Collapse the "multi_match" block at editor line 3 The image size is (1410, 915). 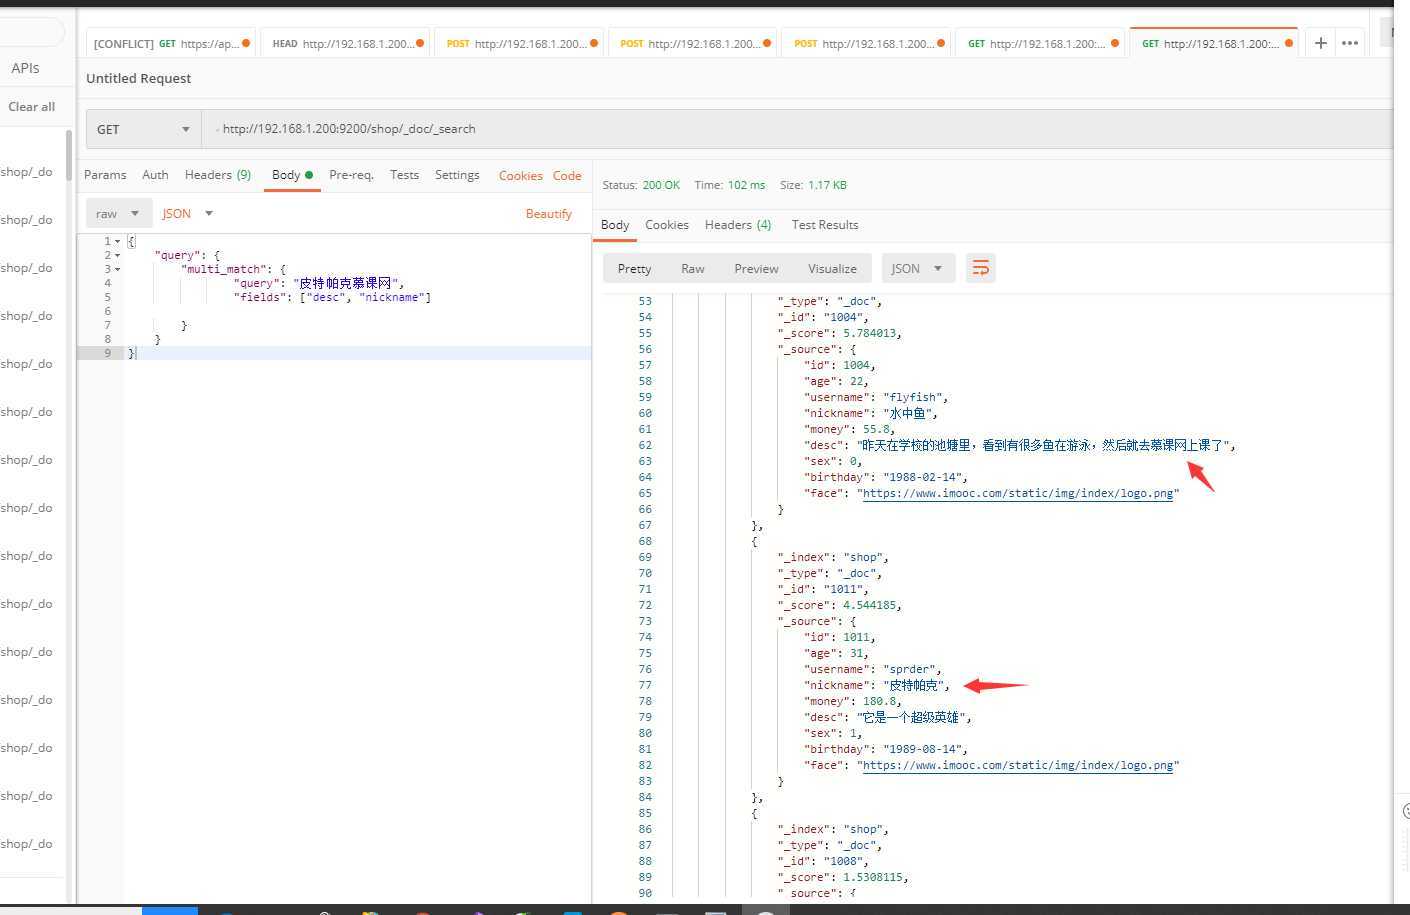click(x=118, y=269)
